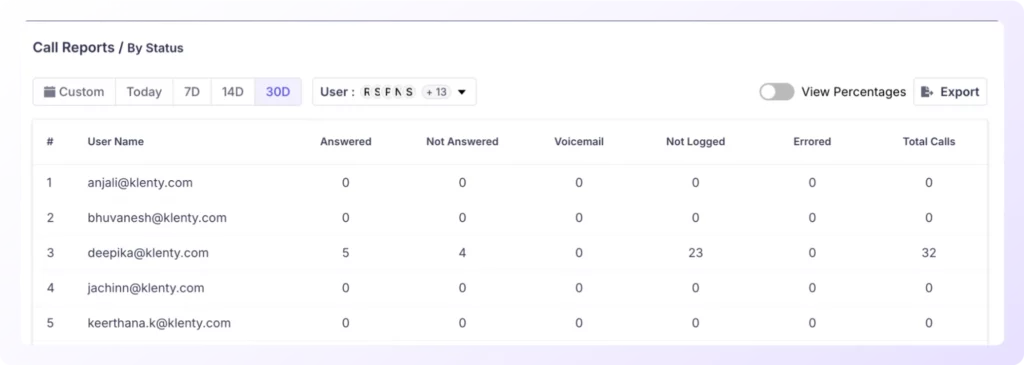
Task: Open the Custom date range picker
Action: coord(74,92)
